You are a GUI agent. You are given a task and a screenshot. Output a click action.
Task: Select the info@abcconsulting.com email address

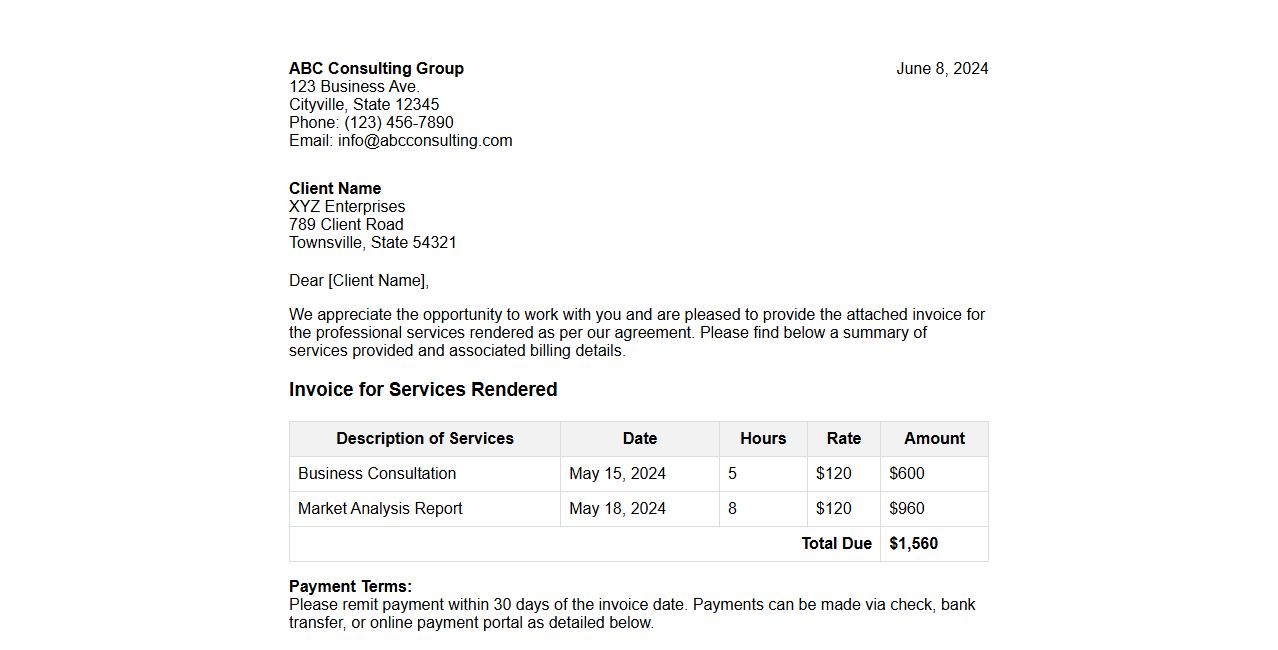pos(425,141)
